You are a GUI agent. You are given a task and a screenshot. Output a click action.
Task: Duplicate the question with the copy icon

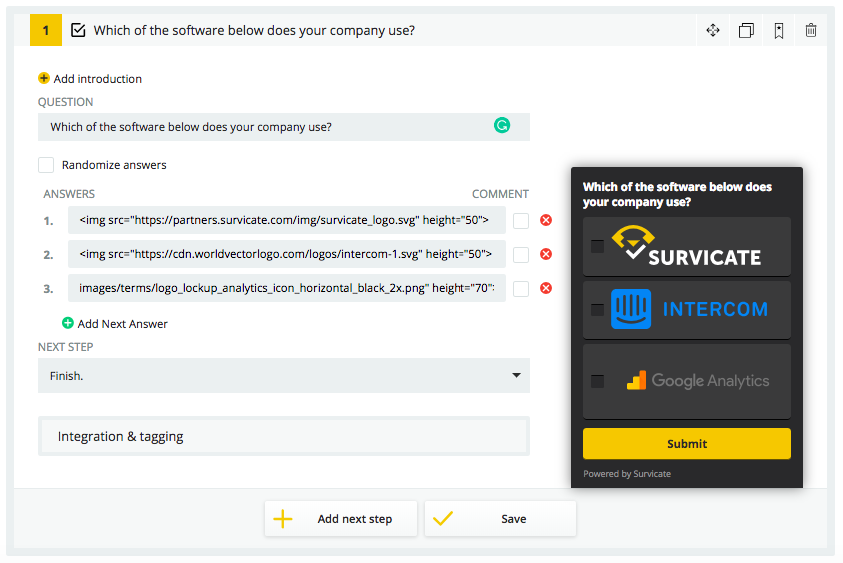point(746,30)
